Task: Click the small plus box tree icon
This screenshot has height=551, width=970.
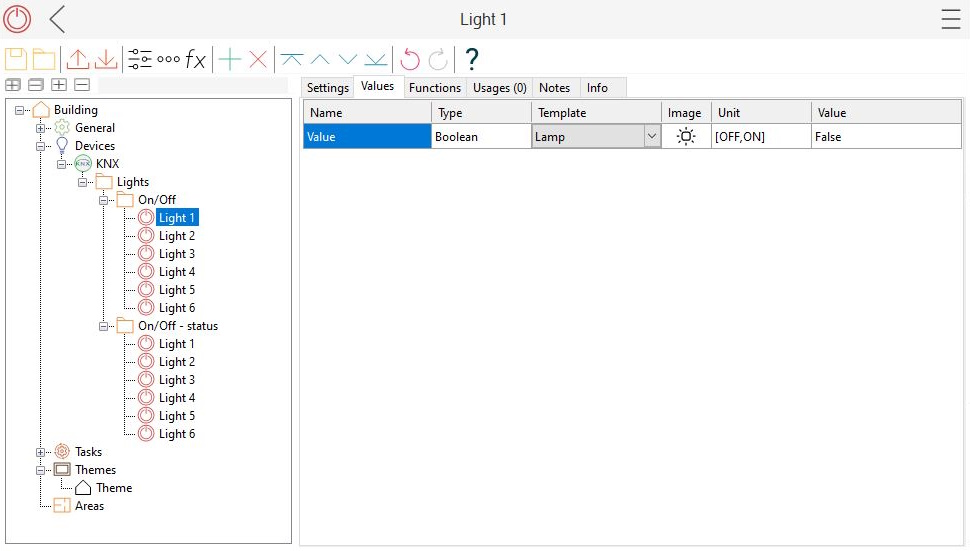Action: coord(59,85)
